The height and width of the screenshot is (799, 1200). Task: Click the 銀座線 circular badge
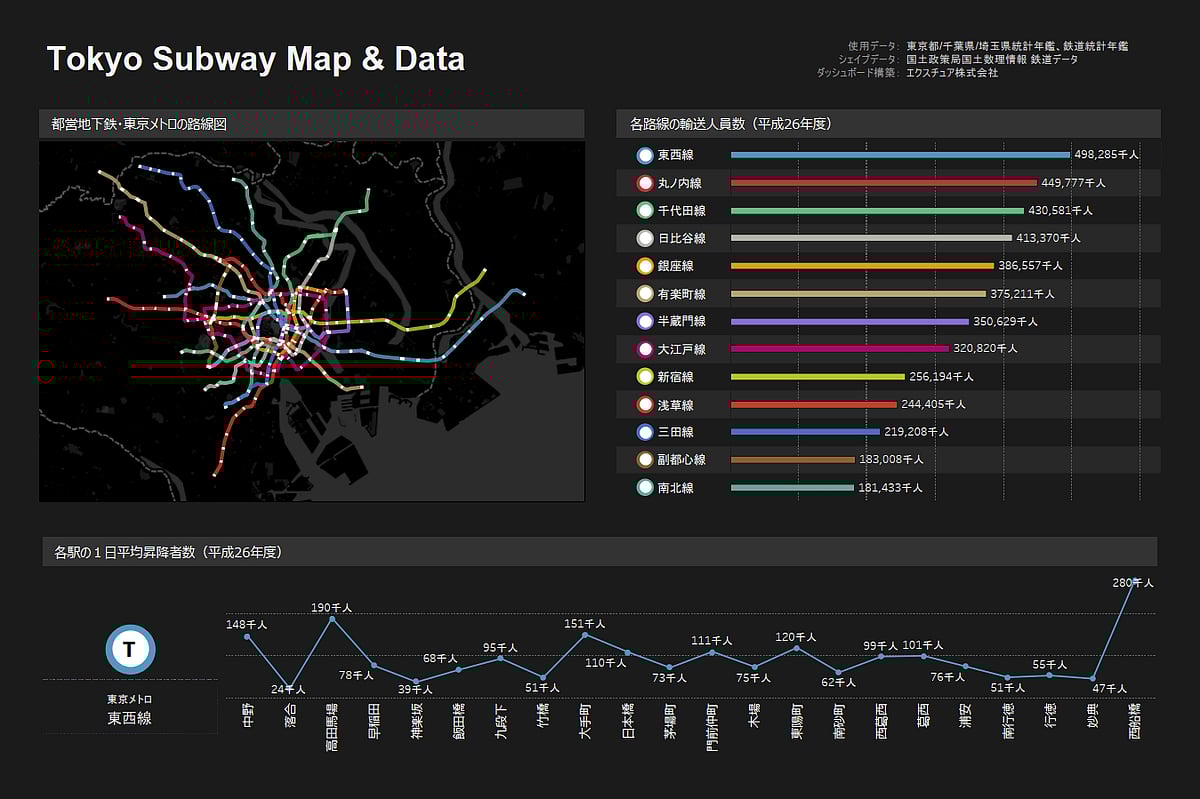[x=645, y=266]
